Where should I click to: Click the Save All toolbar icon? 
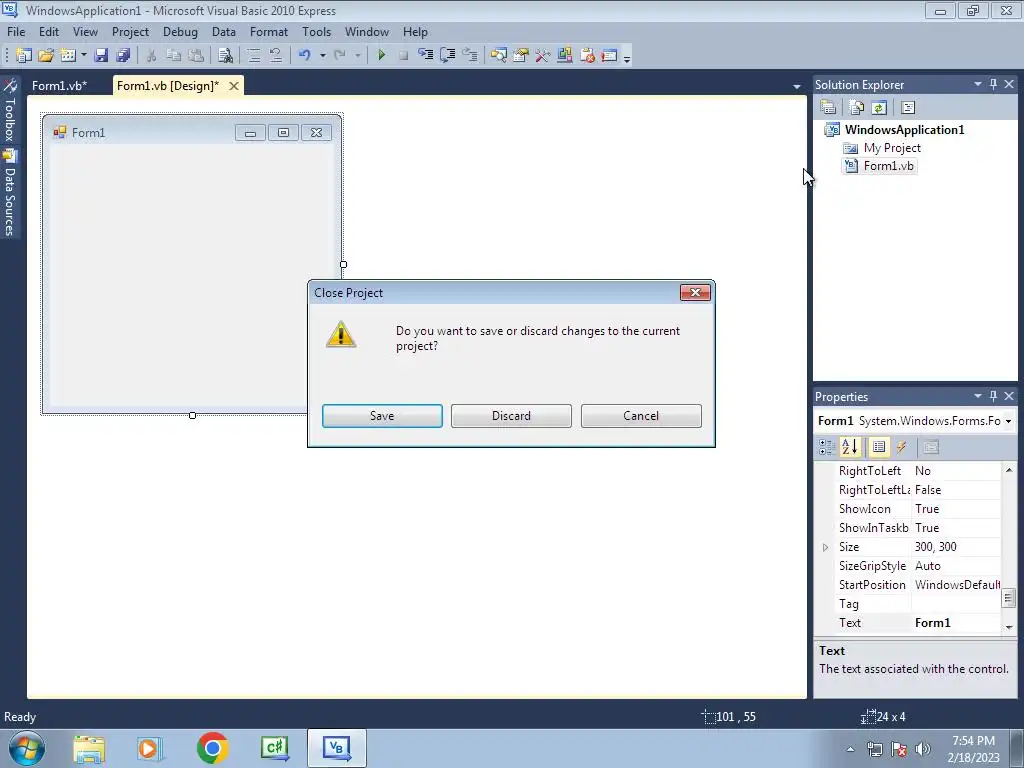(123, 56)
